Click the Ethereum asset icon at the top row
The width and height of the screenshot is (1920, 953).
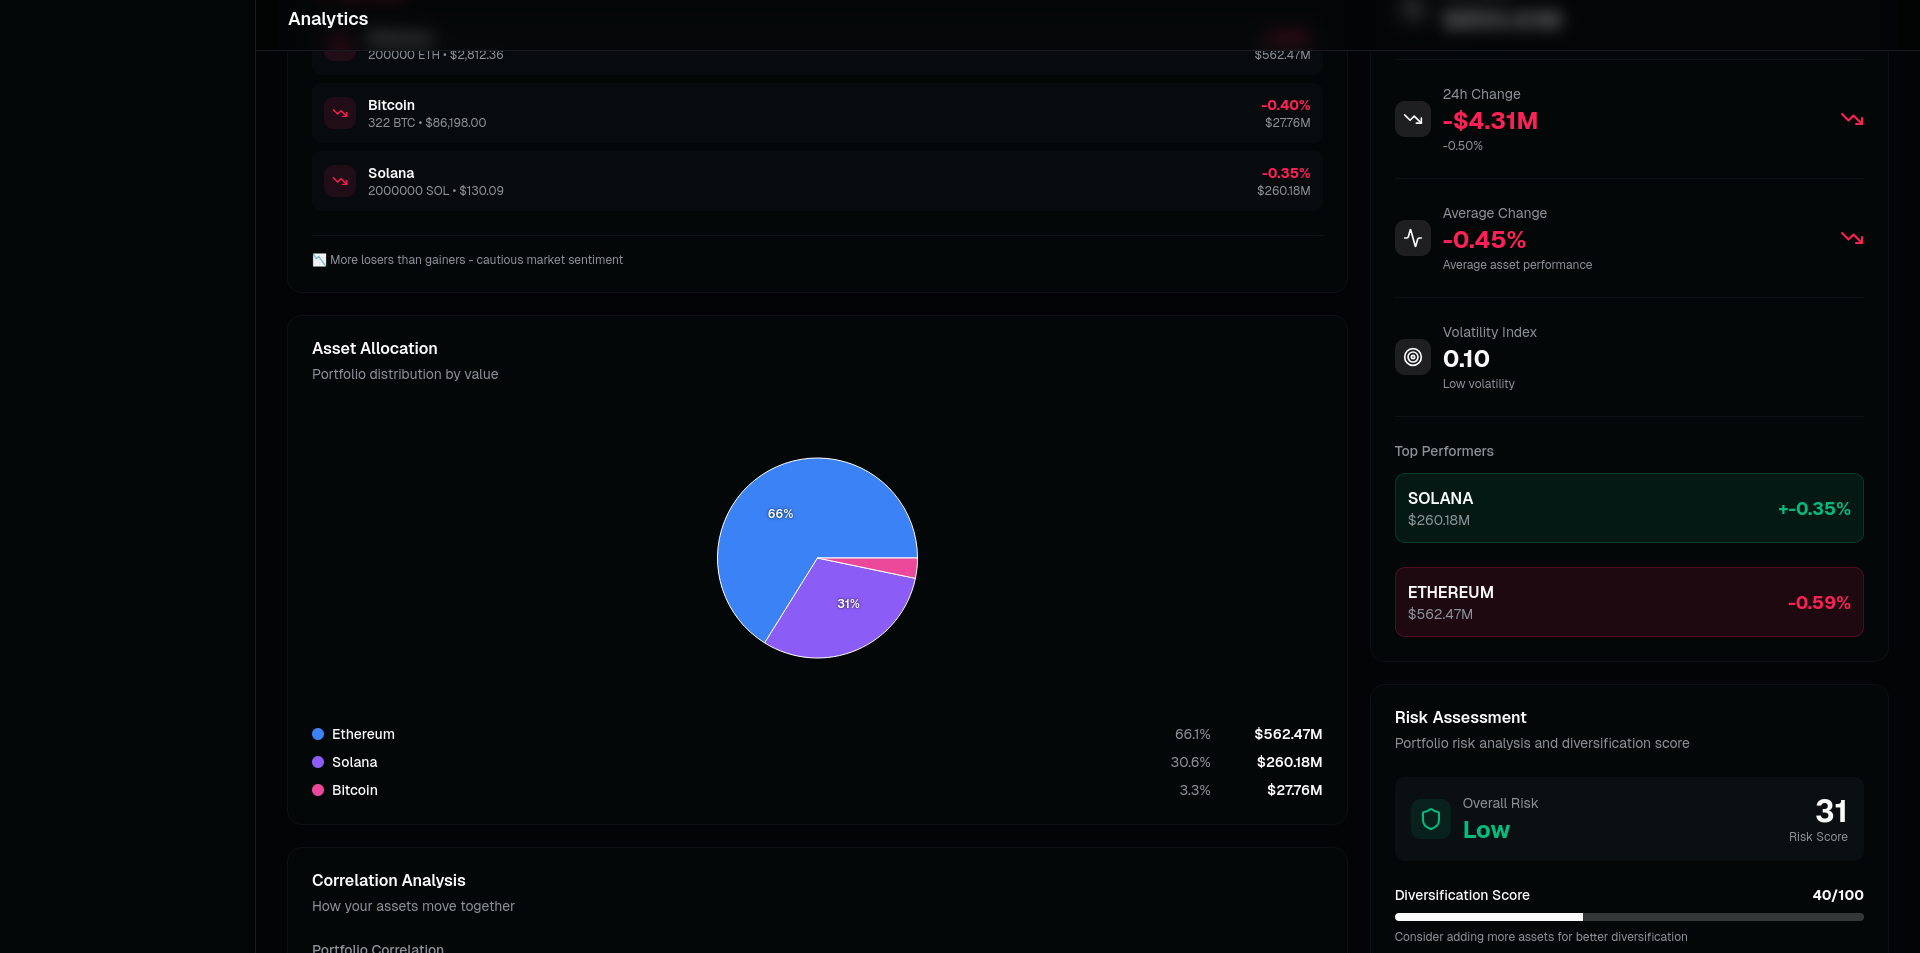[x=340, y=45]
